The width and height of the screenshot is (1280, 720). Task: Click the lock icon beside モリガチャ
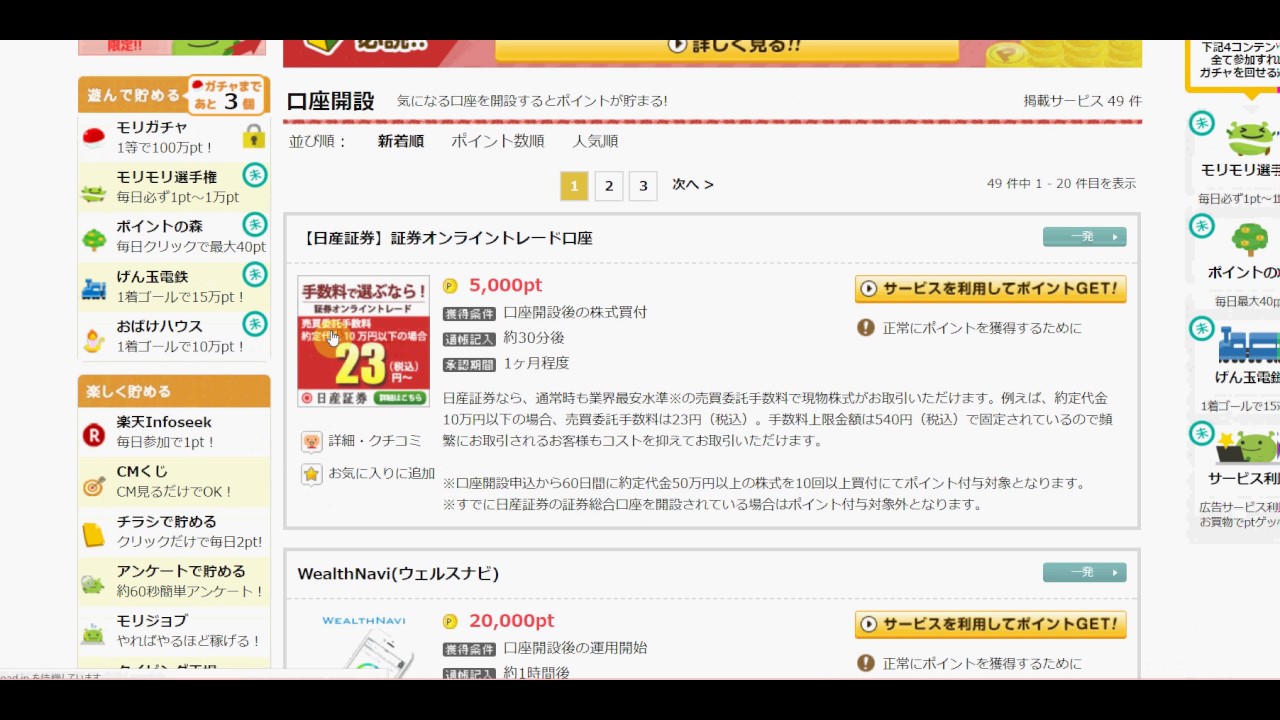(254, 136)
